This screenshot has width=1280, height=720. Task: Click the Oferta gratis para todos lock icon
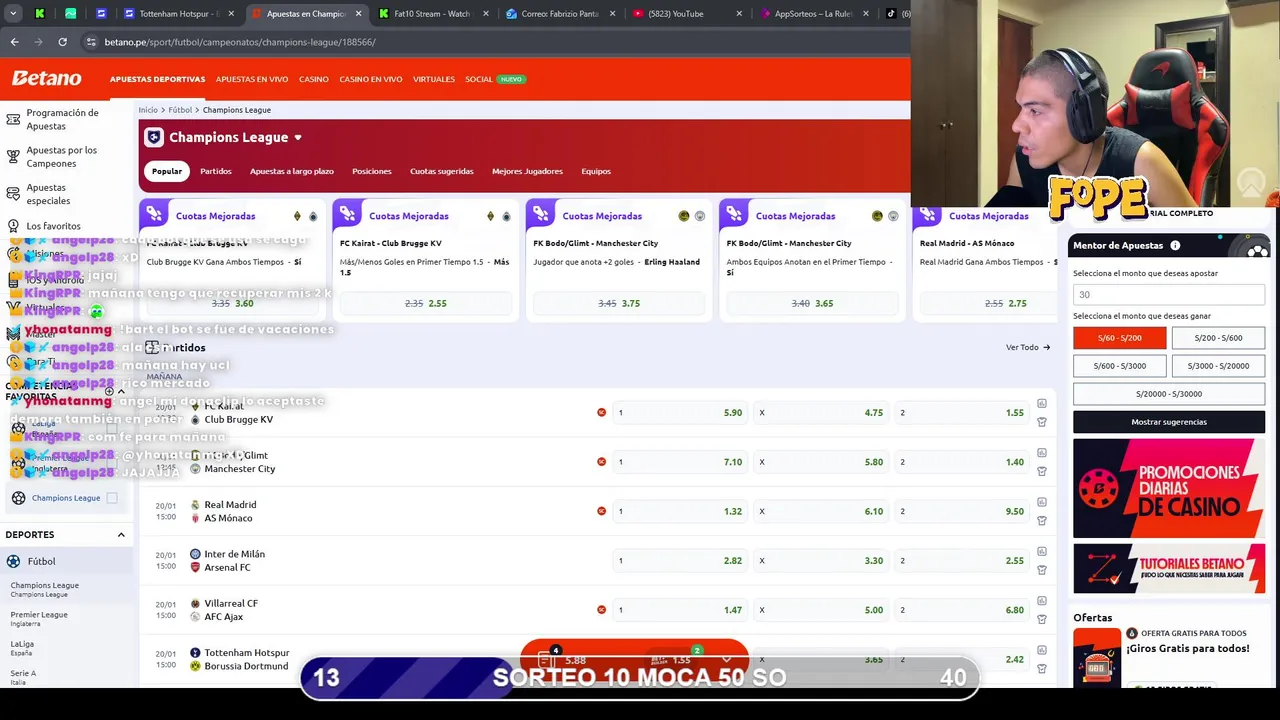point(1132,633)
